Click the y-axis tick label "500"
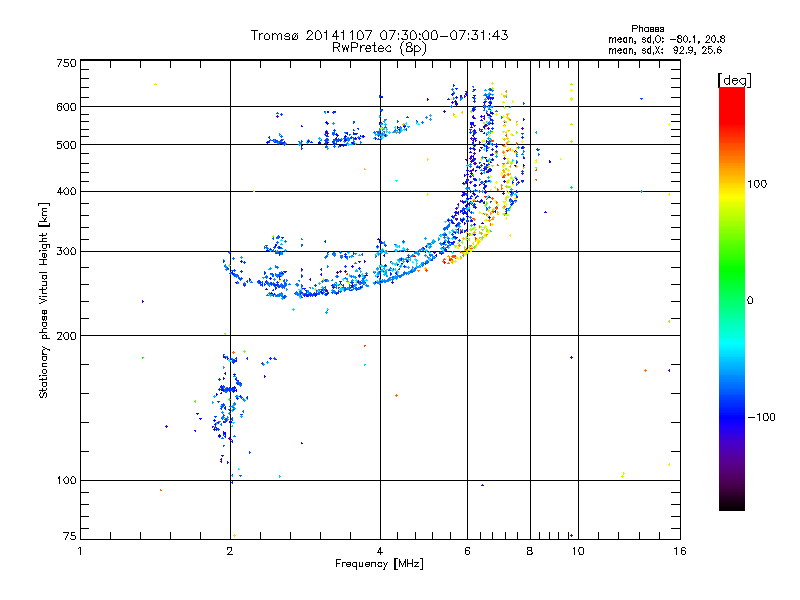This screenshot has height=600, width=800. point(66,145)
